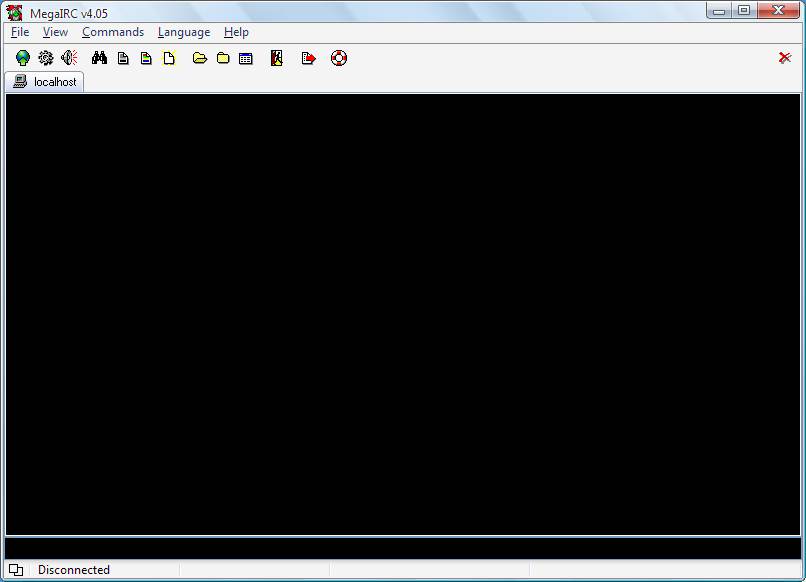The width and height of the screenshot is (806, 582).
Task: Click the black message input field
Action: click(x=403, y=548)
